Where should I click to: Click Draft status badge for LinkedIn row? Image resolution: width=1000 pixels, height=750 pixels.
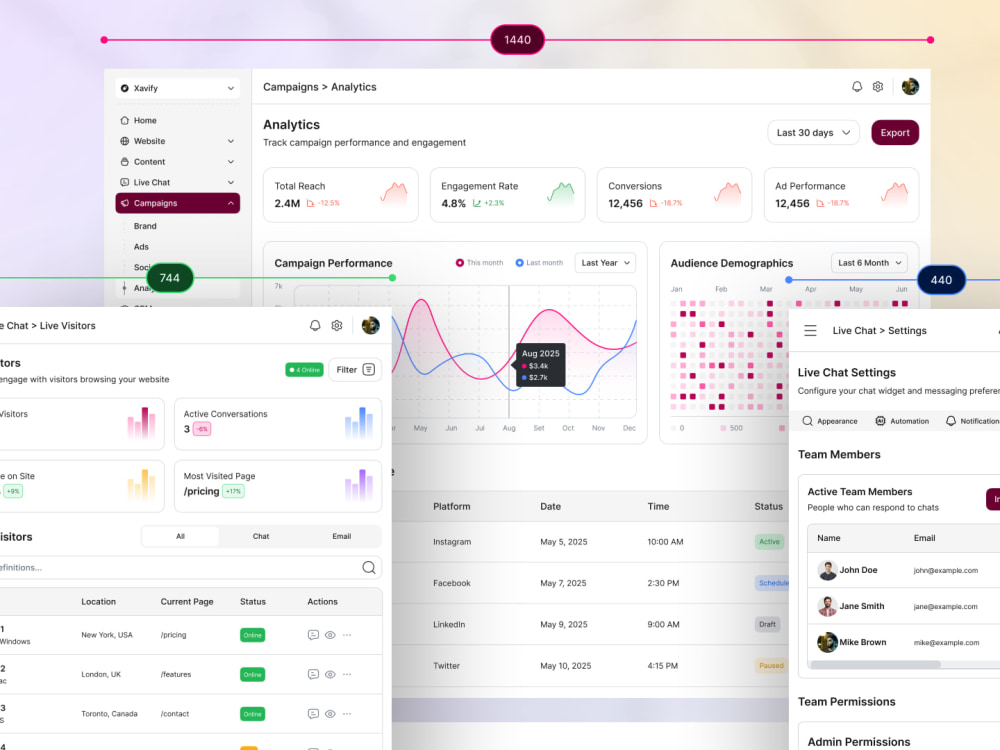[x=767, y=624]
